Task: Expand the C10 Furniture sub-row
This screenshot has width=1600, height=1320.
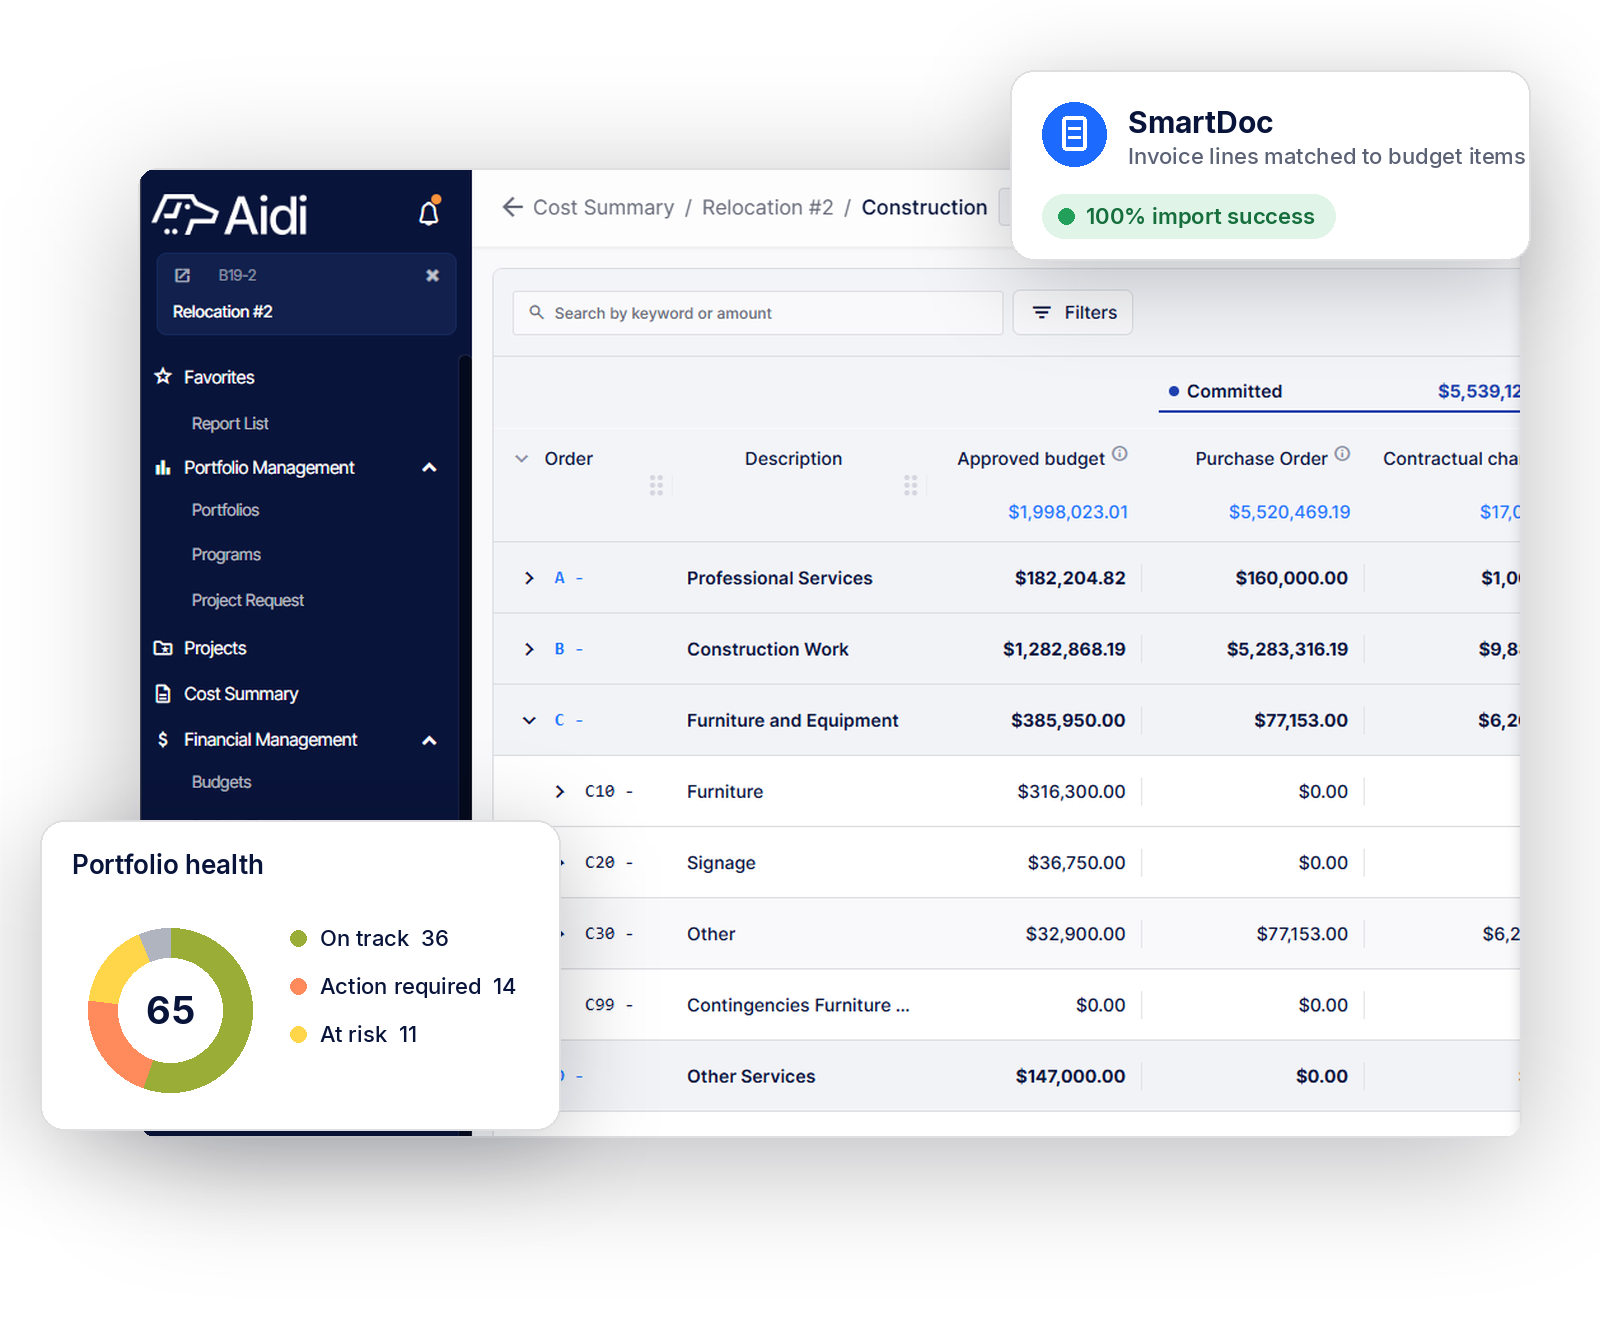Action: click(560, 791)
